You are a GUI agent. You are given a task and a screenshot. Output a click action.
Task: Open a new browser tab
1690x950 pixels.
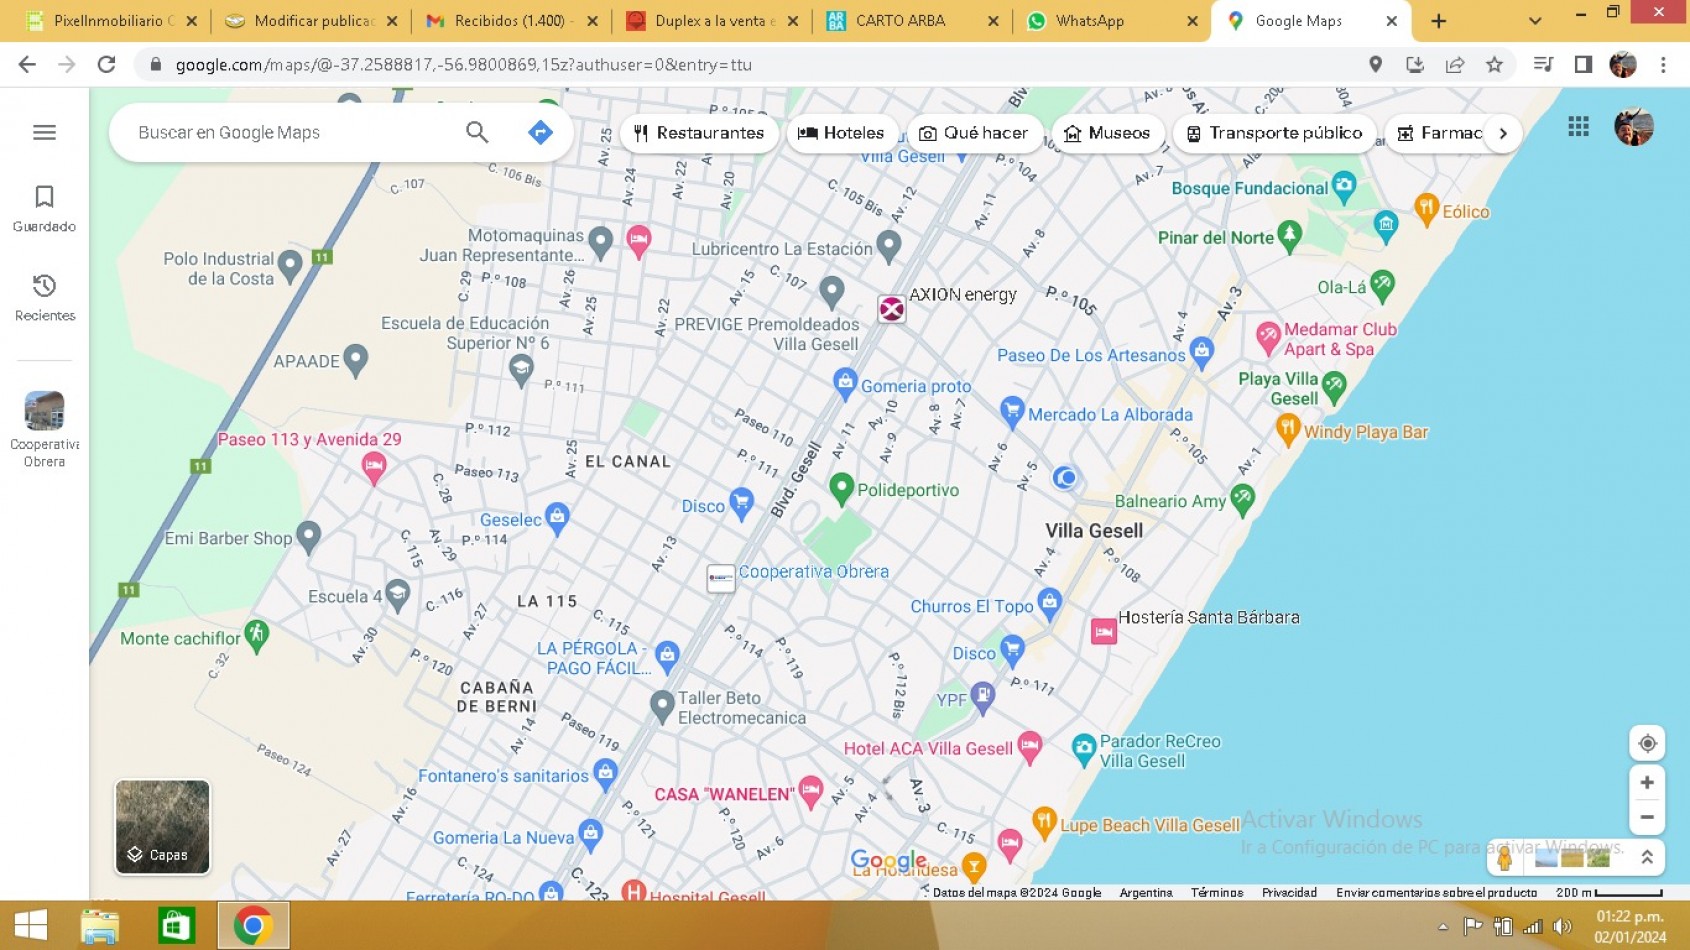click(x=1438, y=21)
